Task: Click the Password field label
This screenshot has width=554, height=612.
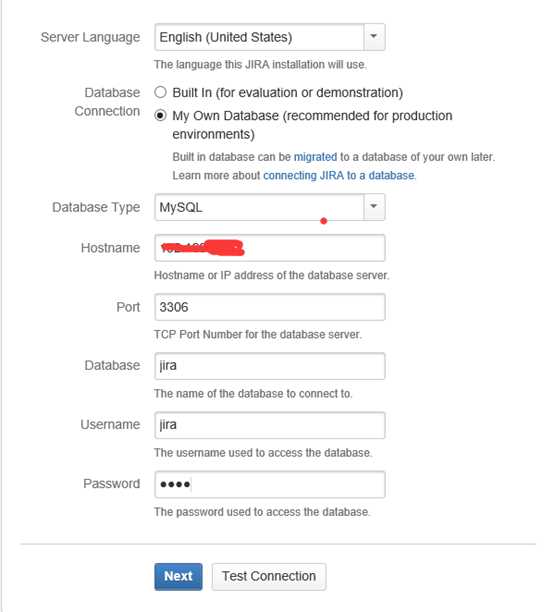Action: click(112, 484)
